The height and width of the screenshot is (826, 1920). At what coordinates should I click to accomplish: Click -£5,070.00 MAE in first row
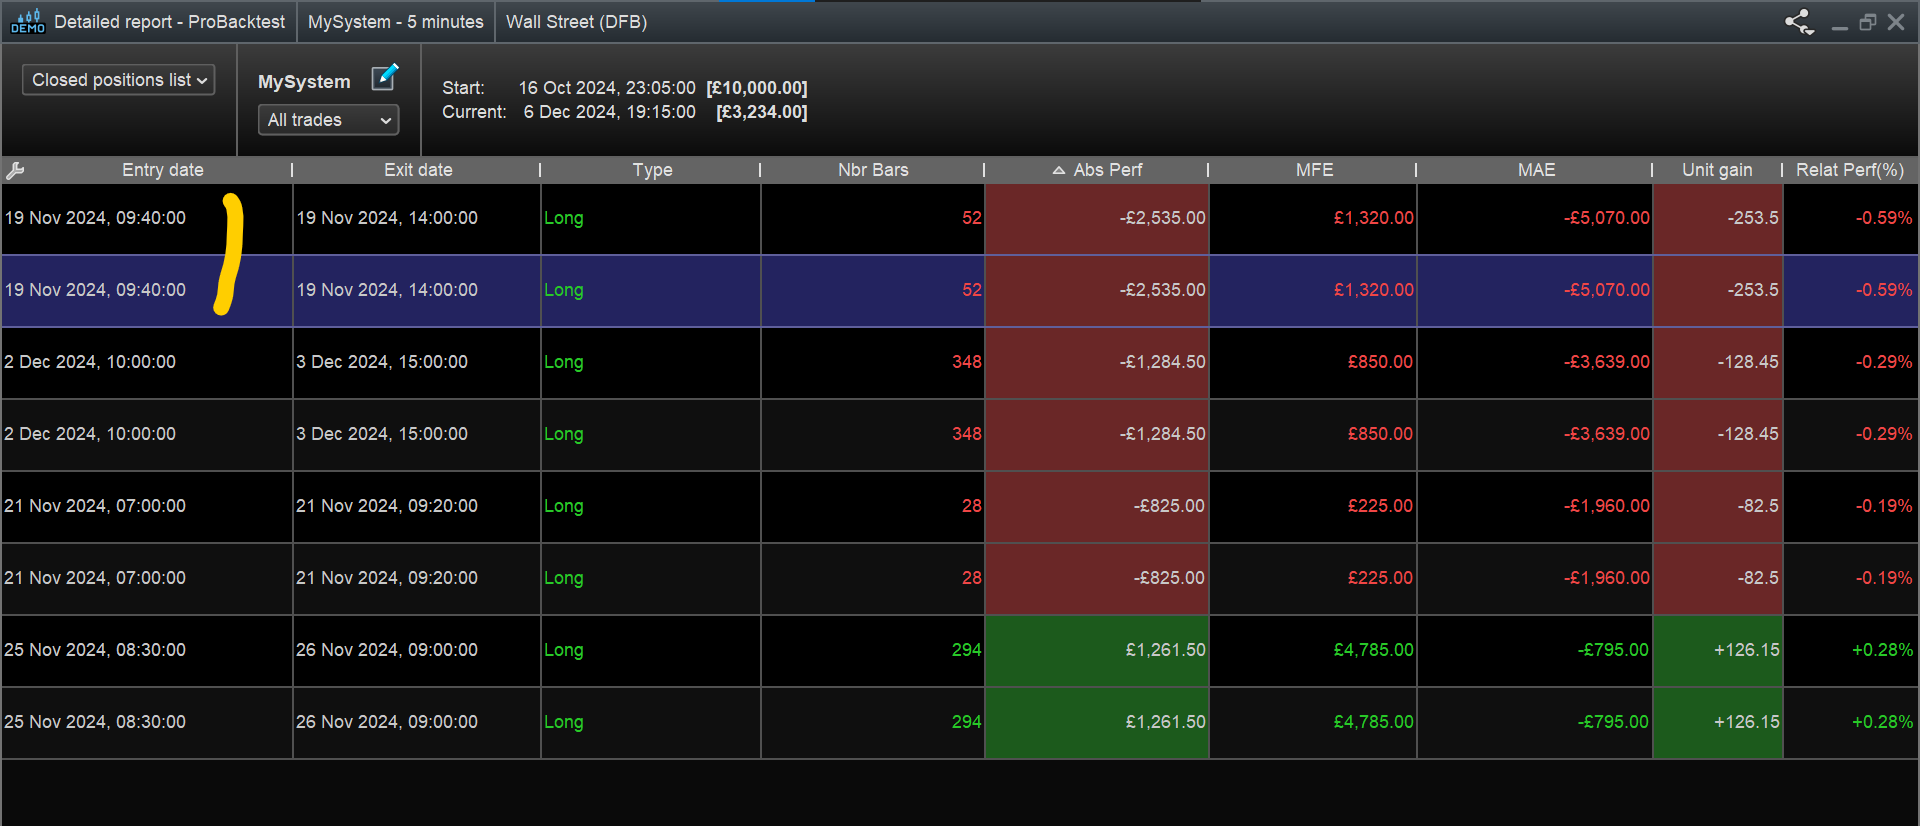(x=1607, y=218)
